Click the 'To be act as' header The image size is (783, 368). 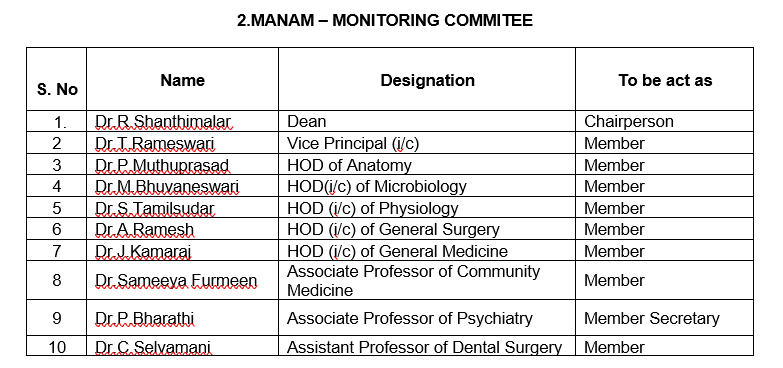[665, 80]
